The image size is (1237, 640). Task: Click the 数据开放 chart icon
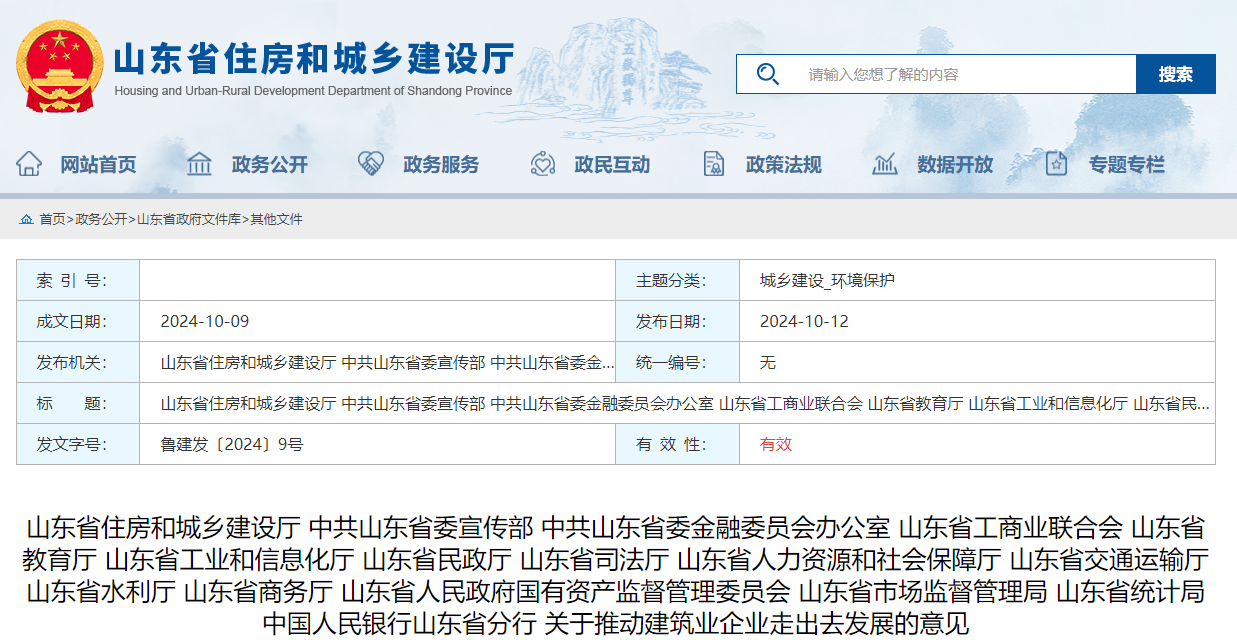[884, 164]
